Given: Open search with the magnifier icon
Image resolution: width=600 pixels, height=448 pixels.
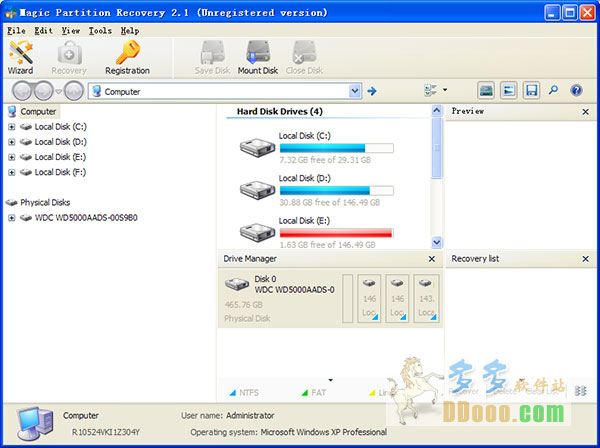Looking at the screenshot, I should click(553, 90).
